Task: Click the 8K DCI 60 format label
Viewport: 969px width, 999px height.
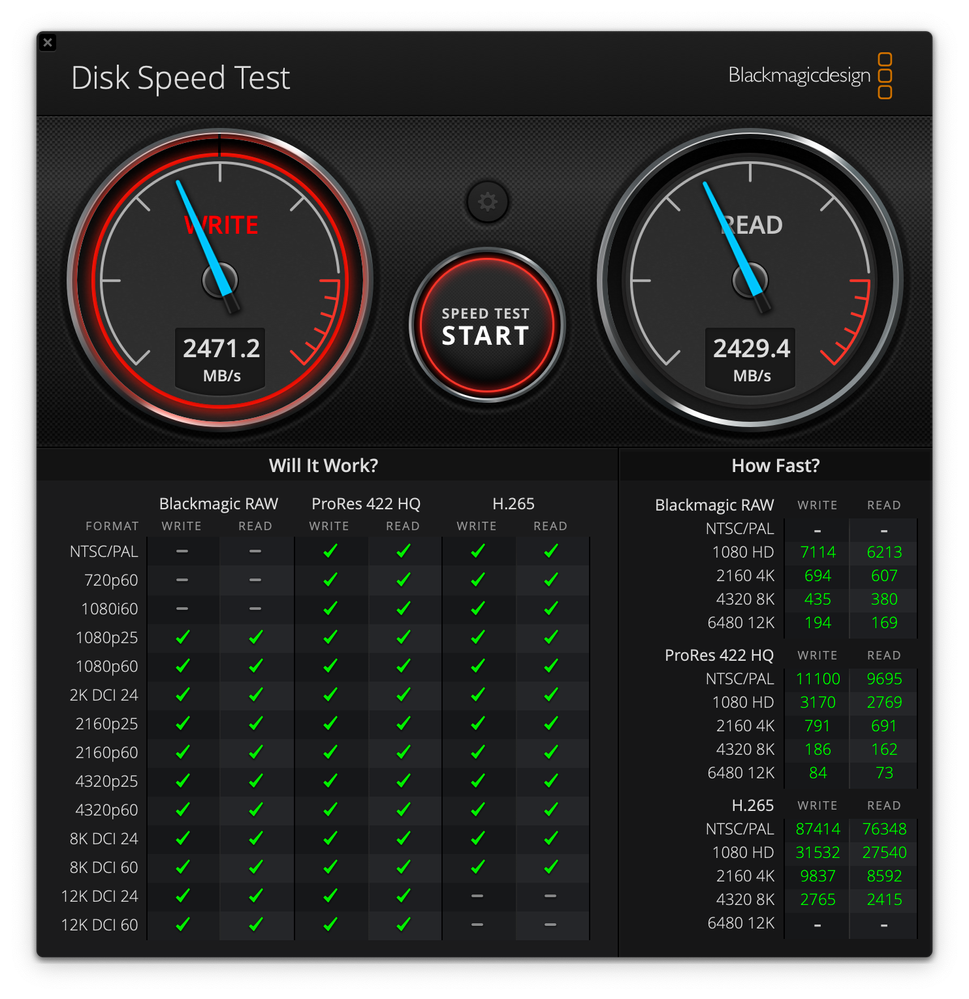Action: [x=104, y=867]
